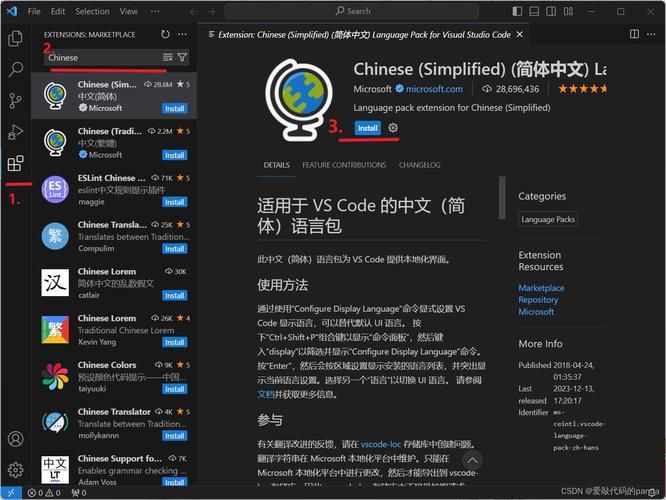The width and height of the screenshot is (666, 500).
Task: Show errors and warnings in status bar
Action: point(44,493)
